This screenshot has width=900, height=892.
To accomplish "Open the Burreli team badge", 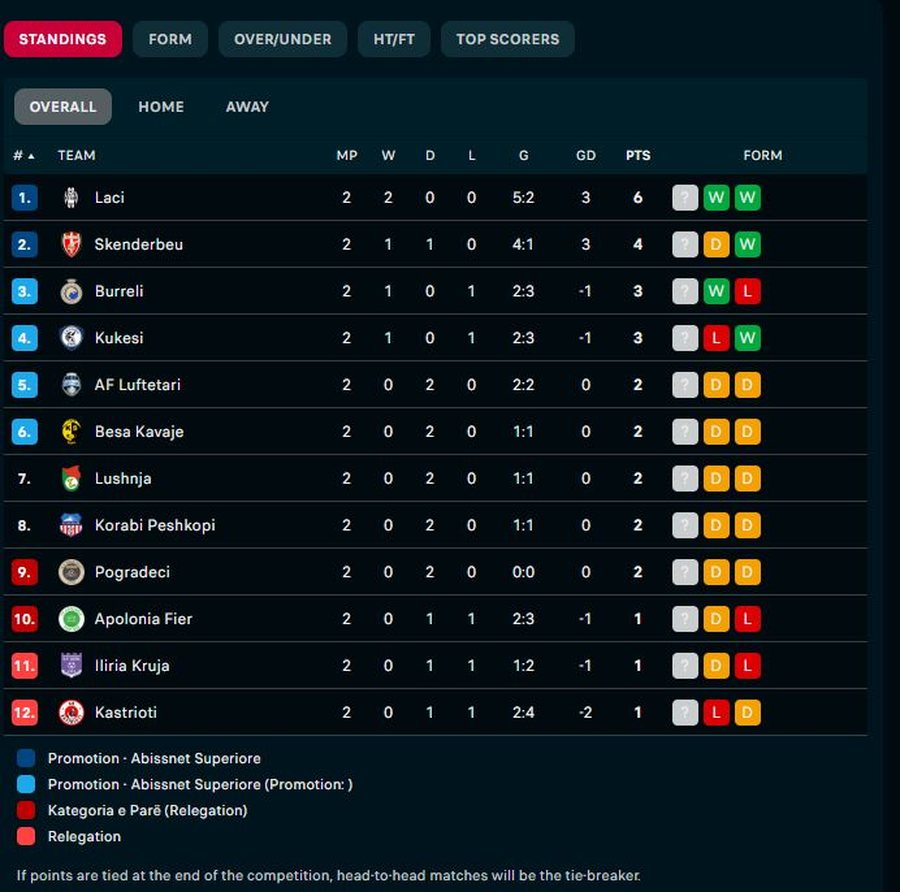I will [71, 292].
